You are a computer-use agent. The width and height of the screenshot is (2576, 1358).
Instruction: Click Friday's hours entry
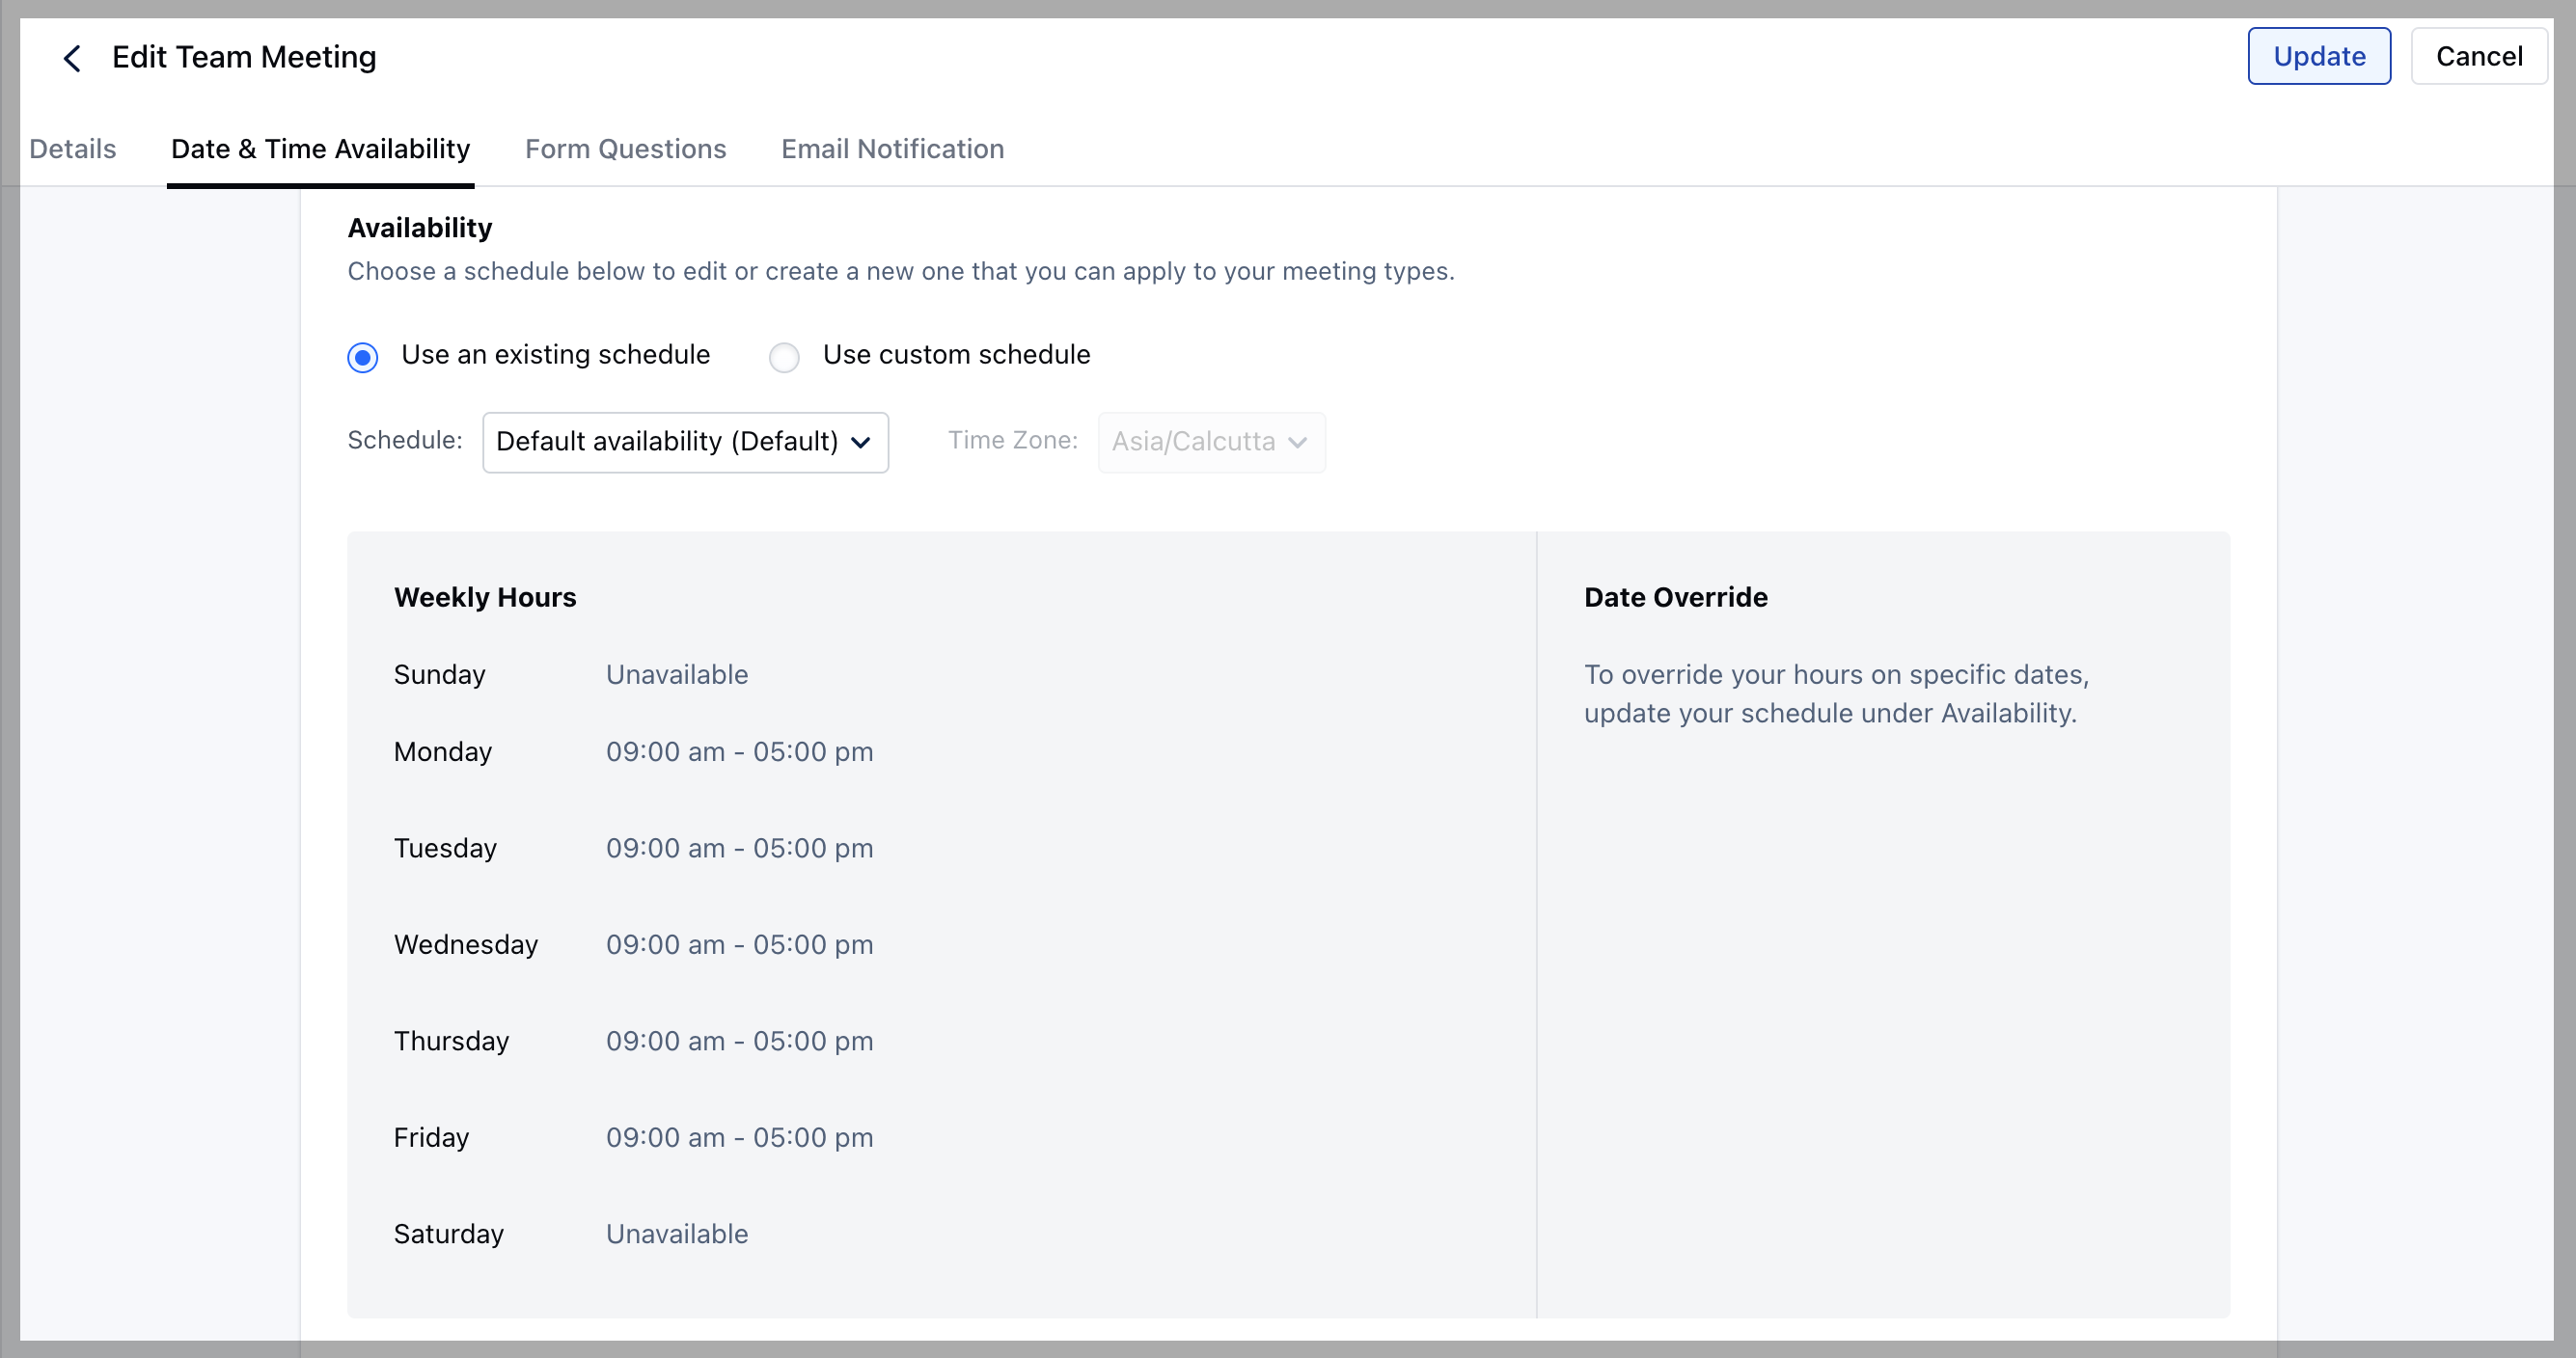[x=739, y=1138]
